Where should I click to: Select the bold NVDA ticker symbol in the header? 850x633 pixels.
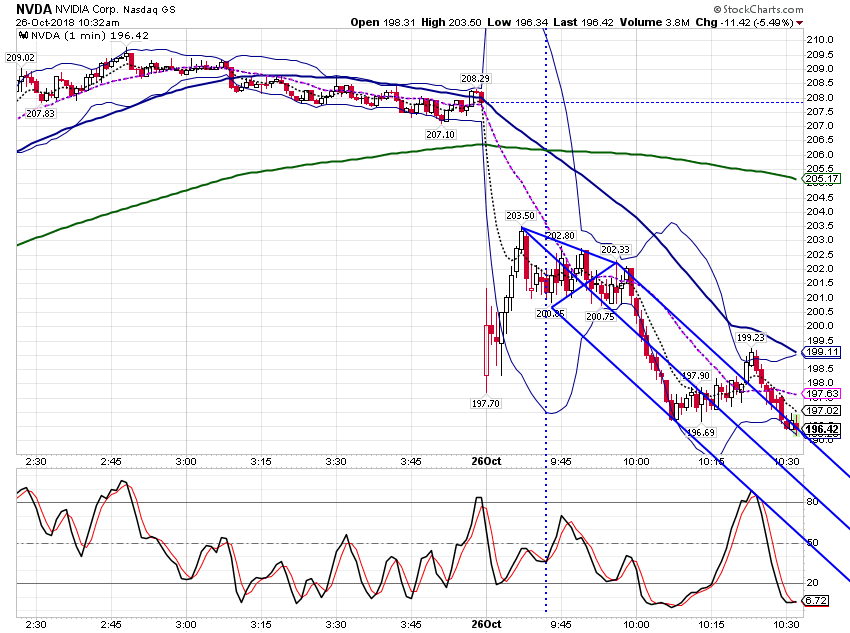tap(34, 9)
